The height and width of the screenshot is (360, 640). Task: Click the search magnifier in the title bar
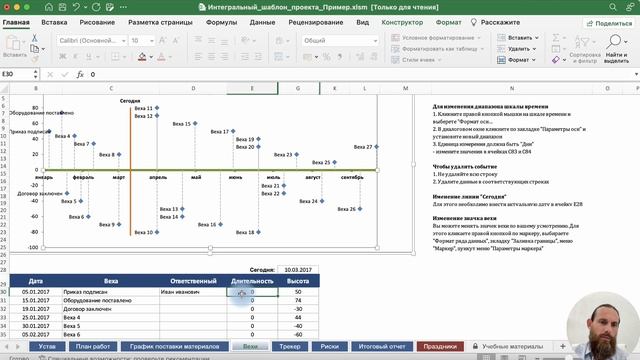tap(613, 7)
